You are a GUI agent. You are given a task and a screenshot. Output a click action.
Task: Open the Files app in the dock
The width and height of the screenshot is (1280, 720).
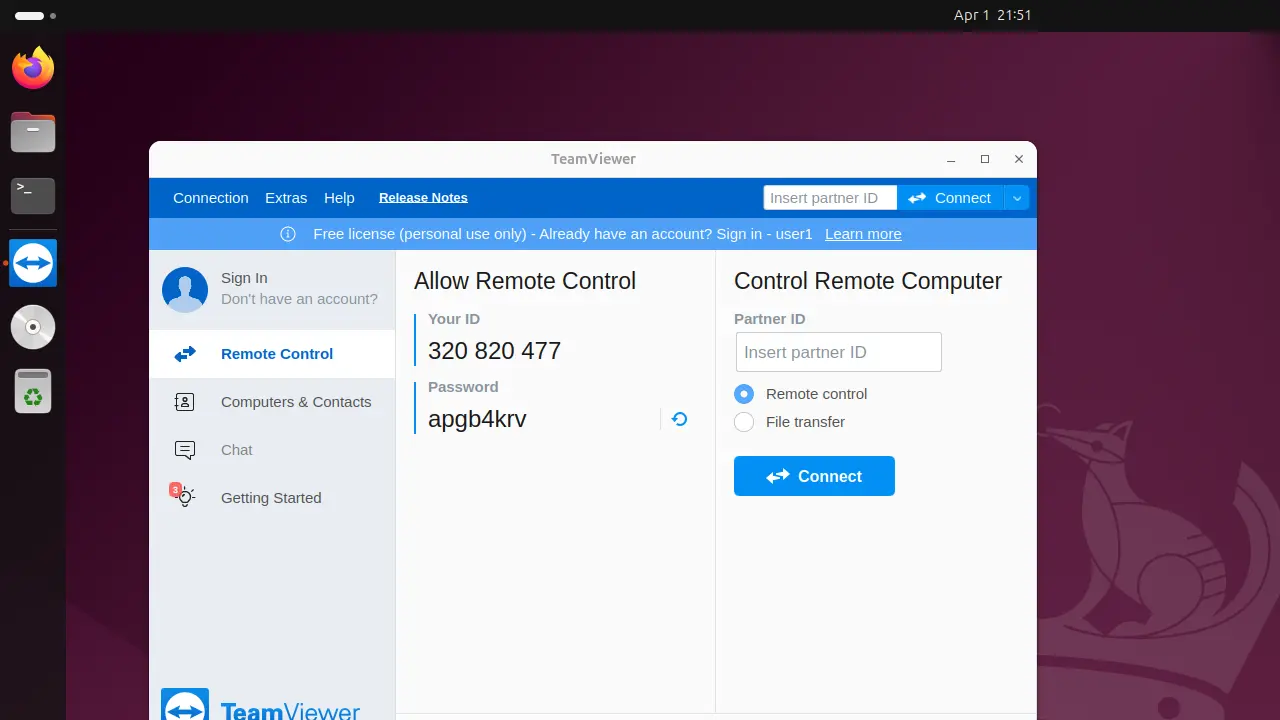click(x=33, y=132)
